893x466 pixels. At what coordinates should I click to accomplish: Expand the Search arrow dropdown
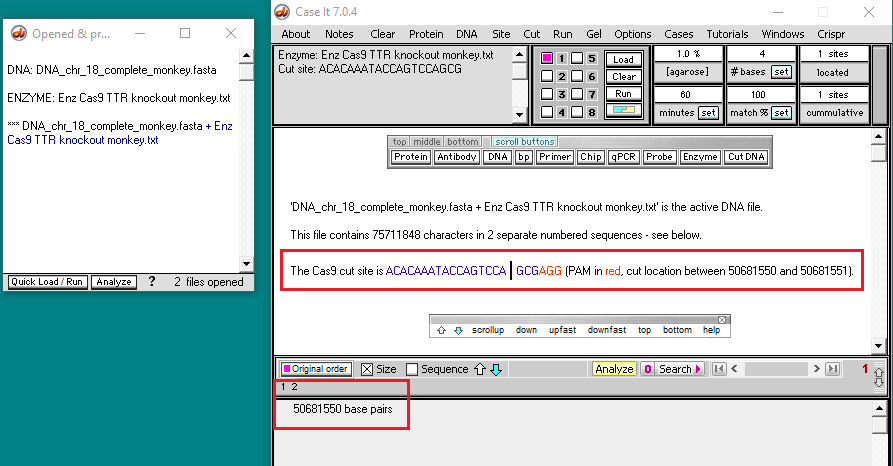point(698,369)
